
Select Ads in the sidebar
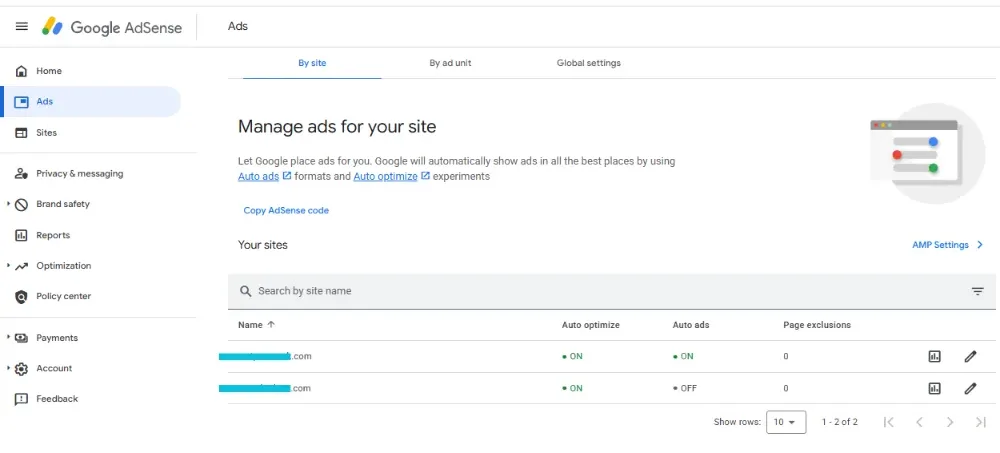91,101
